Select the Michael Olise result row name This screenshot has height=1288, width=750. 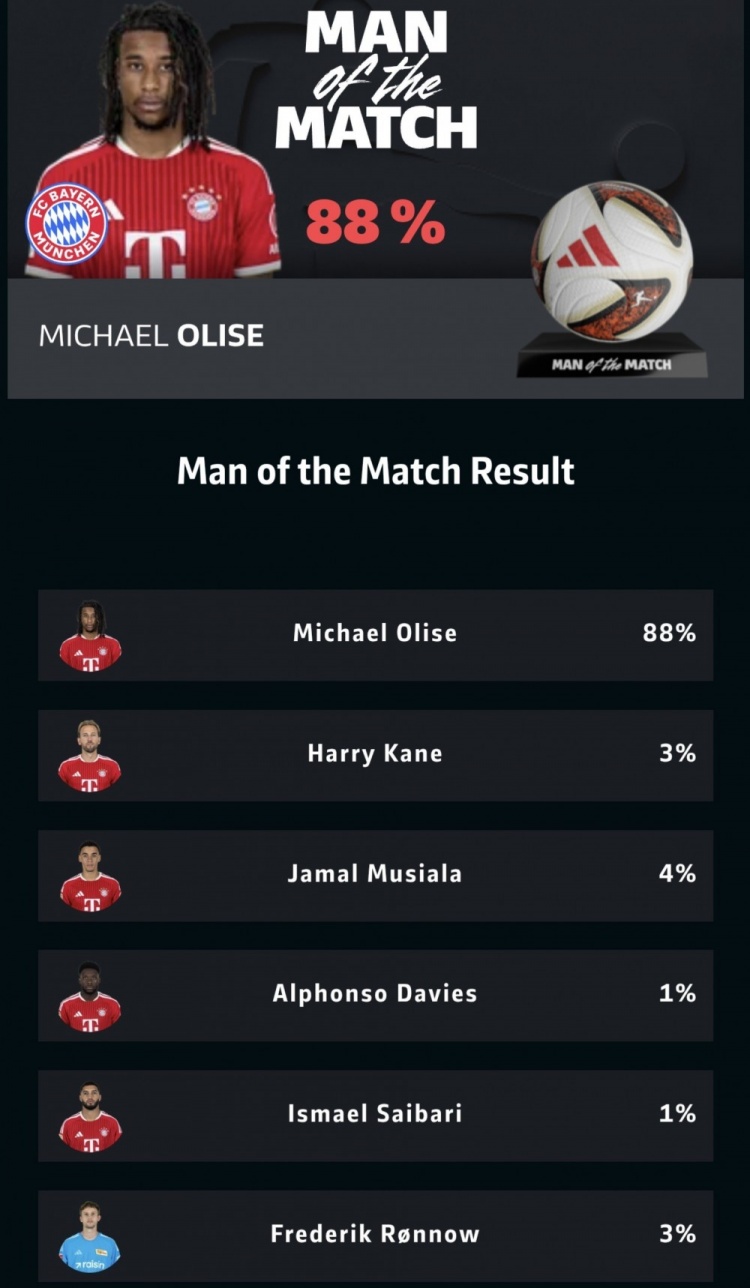pos(375,633)
